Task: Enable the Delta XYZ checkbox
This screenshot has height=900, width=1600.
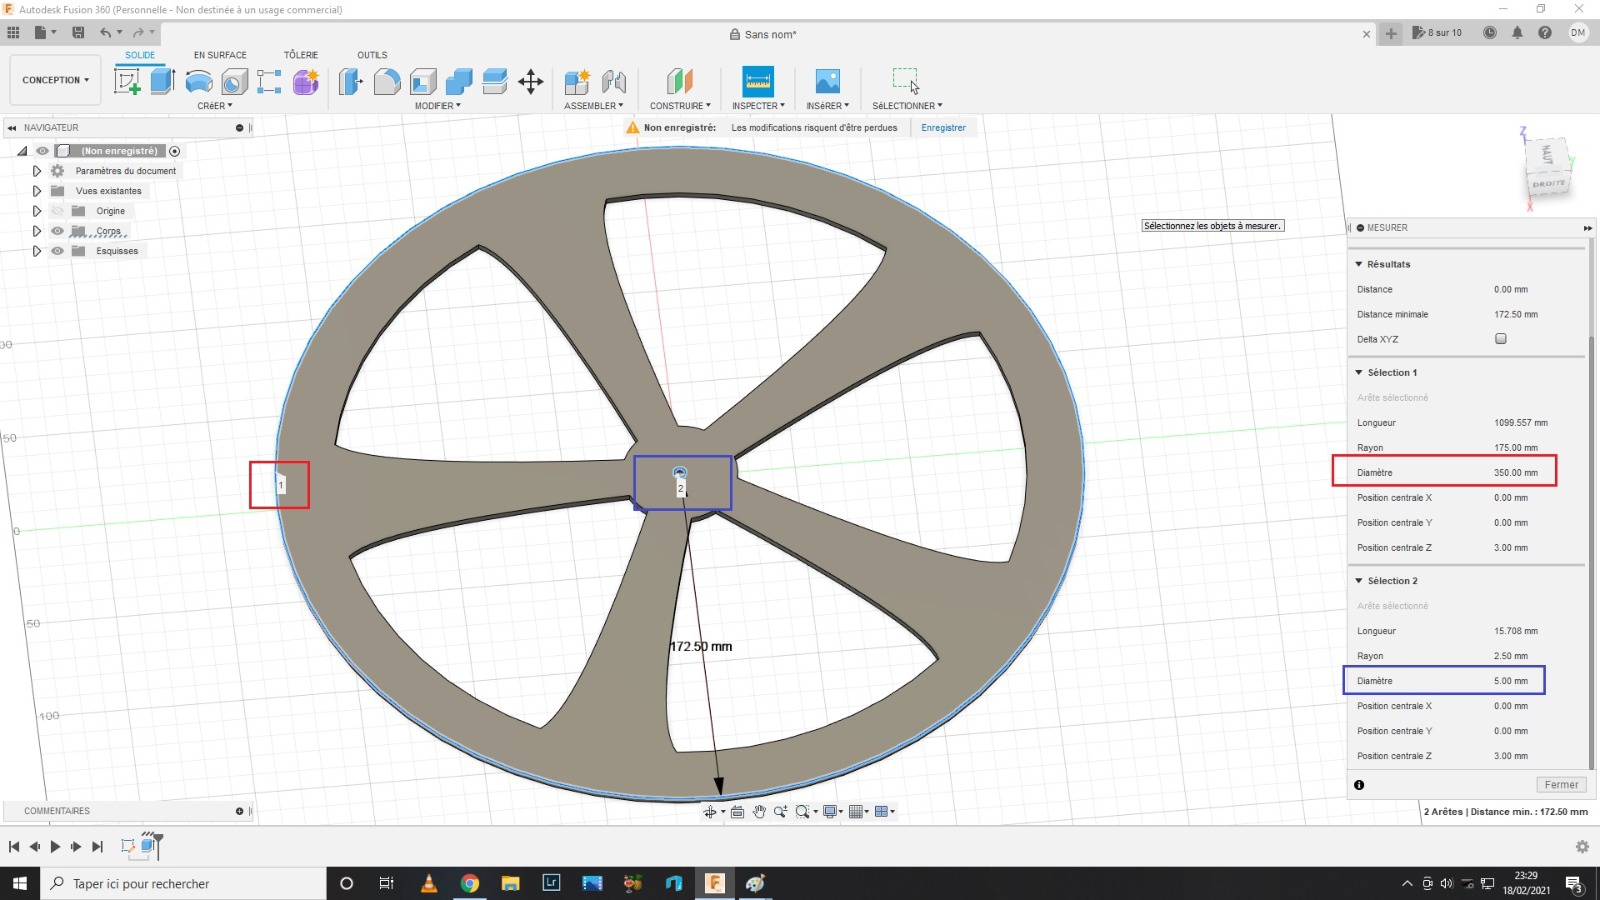Action: pyautogui.click(x=1500, y=339)
